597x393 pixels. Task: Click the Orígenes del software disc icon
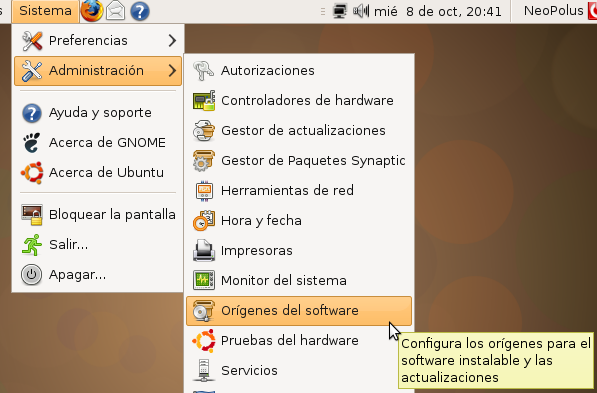204,311
